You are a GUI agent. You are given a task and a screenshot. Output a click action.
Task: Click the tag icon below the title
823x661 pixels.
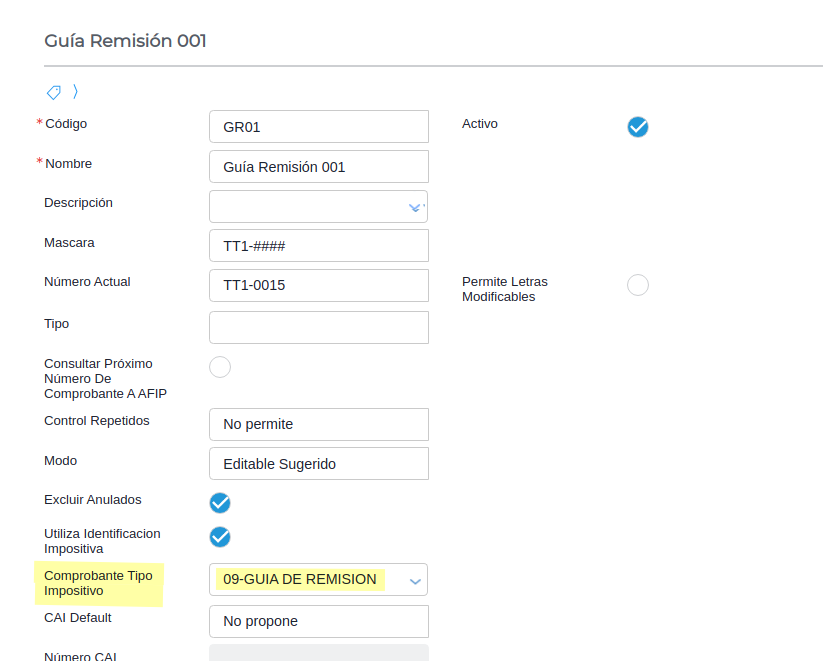pos(54,92)
